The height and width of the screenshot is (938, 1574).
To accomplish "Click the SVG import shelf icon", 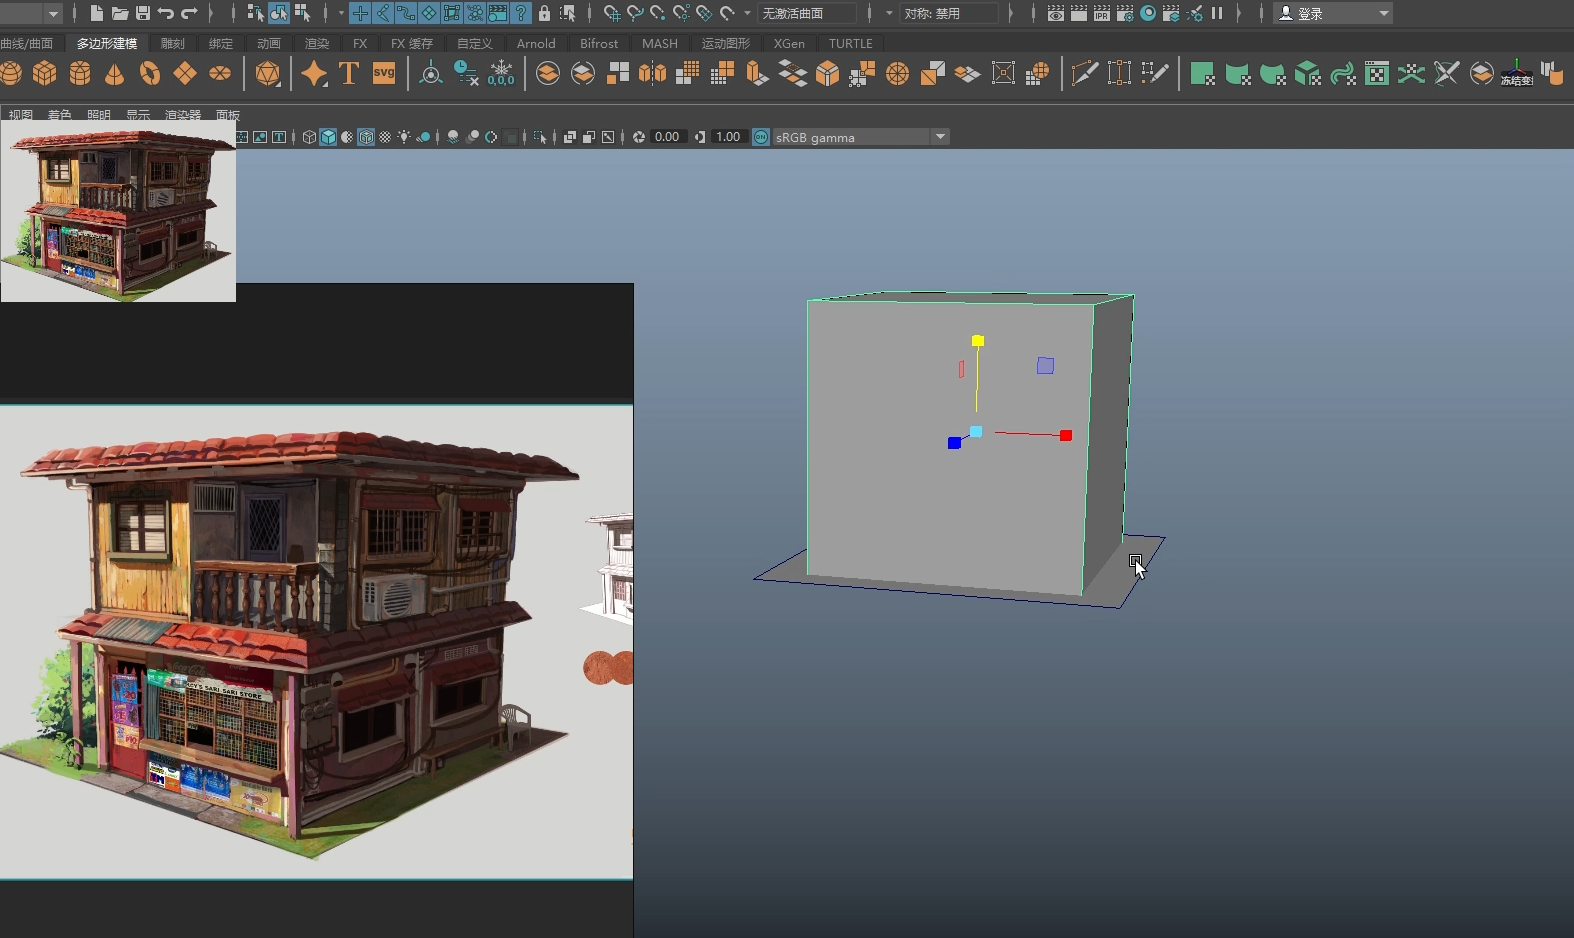I will click(x=384, y=73).
